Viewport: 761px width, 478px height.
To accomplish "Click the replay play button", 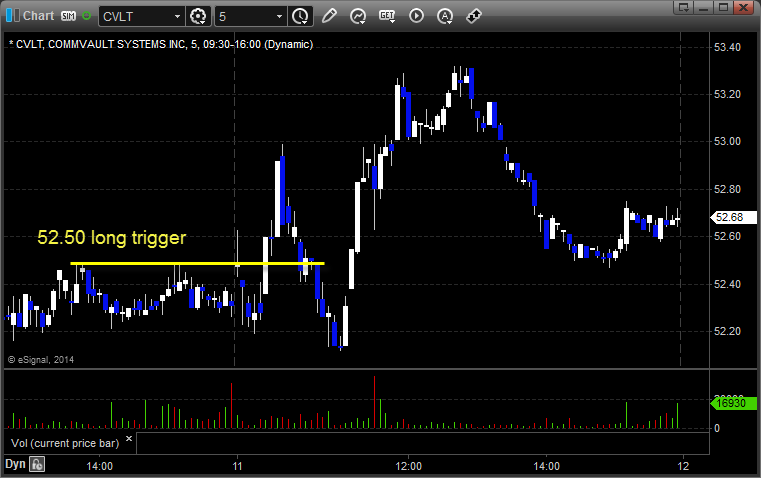I will click(416, 16).
